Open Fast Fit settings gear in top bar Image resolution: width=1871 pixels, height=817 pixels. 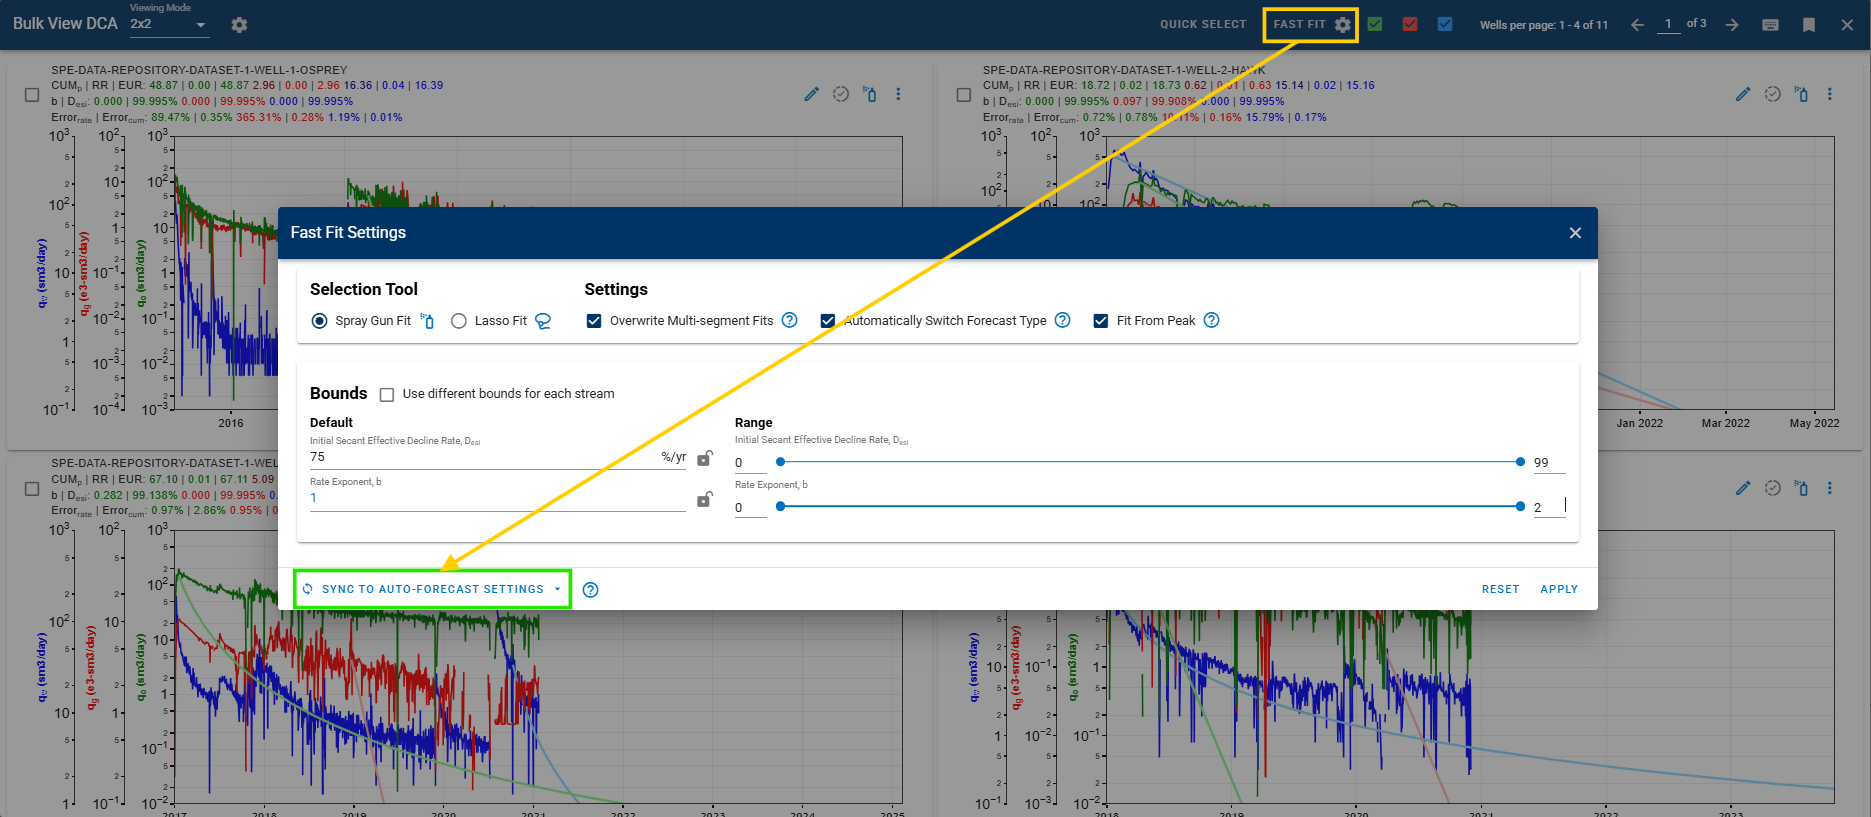tap(1343, 25)
